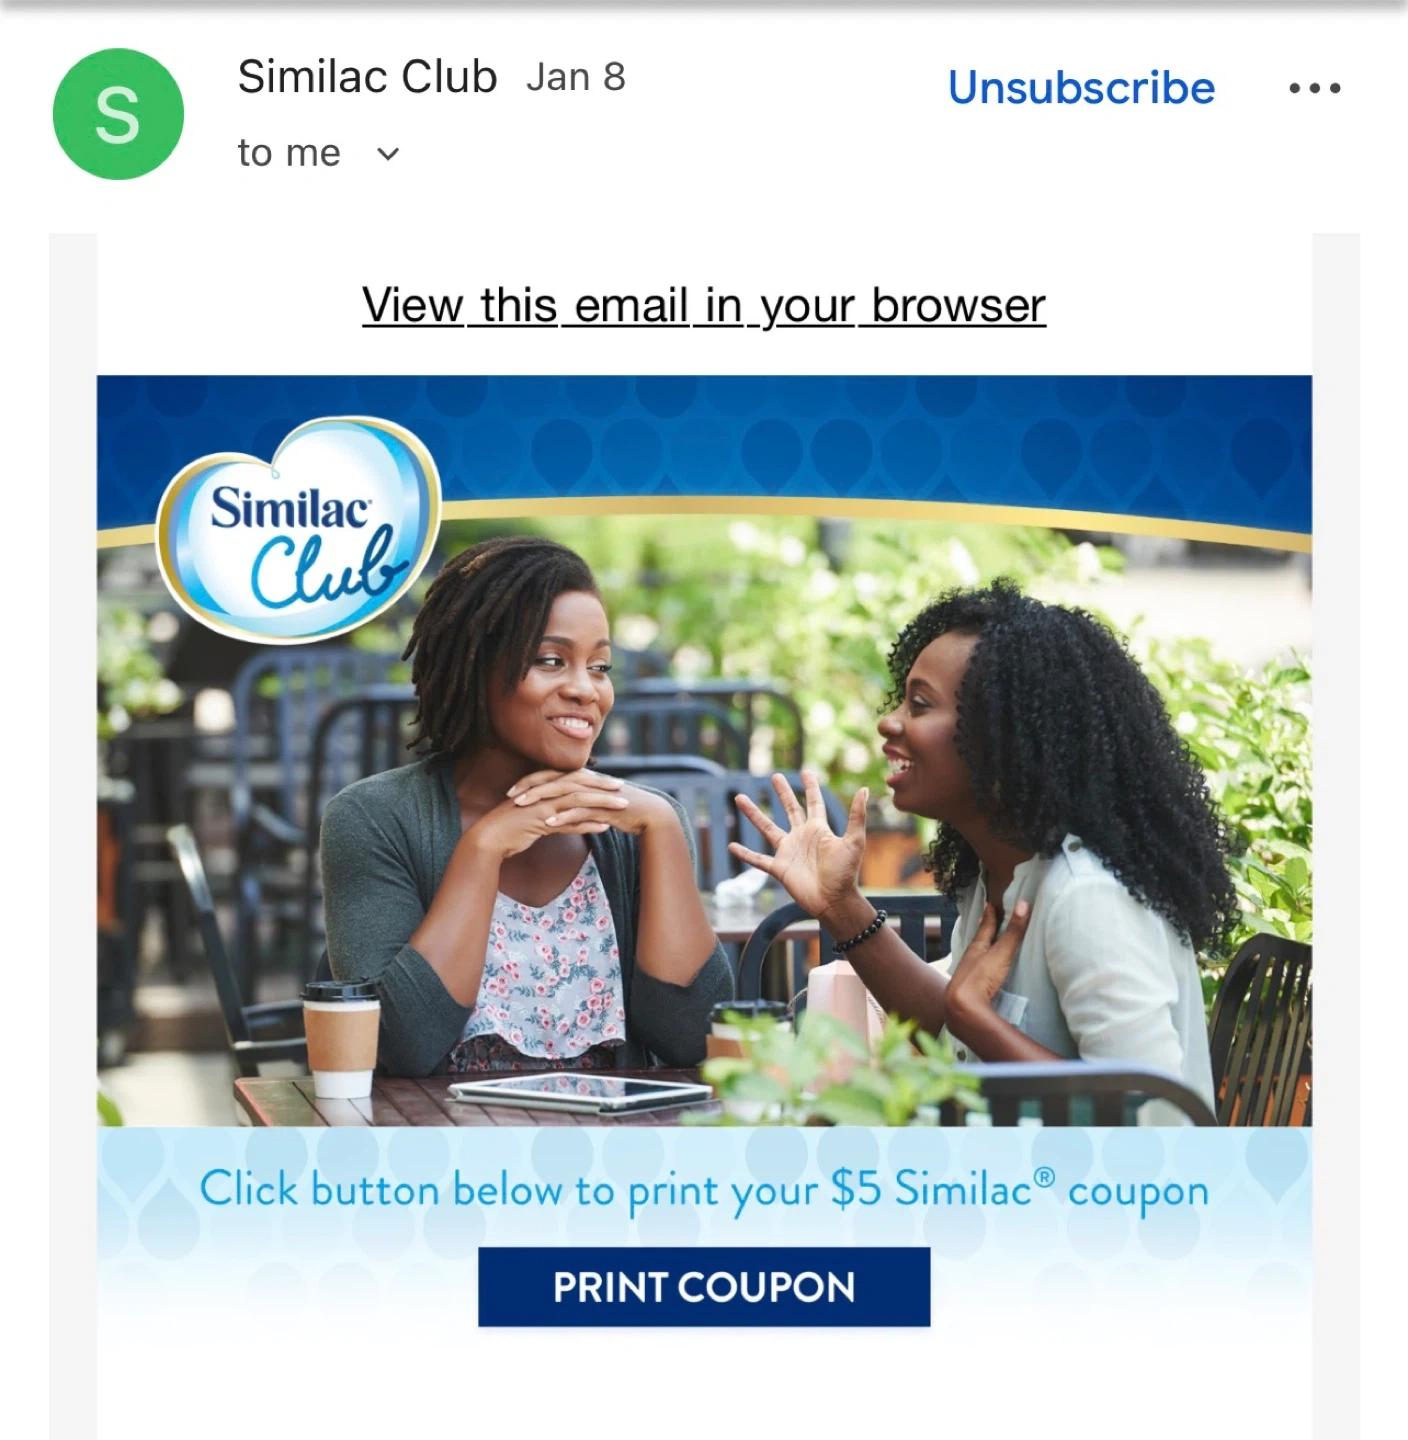Tap the green S sender avatar
Viewport: 1408px width, 1440px height.
click(x=118, y=114)
